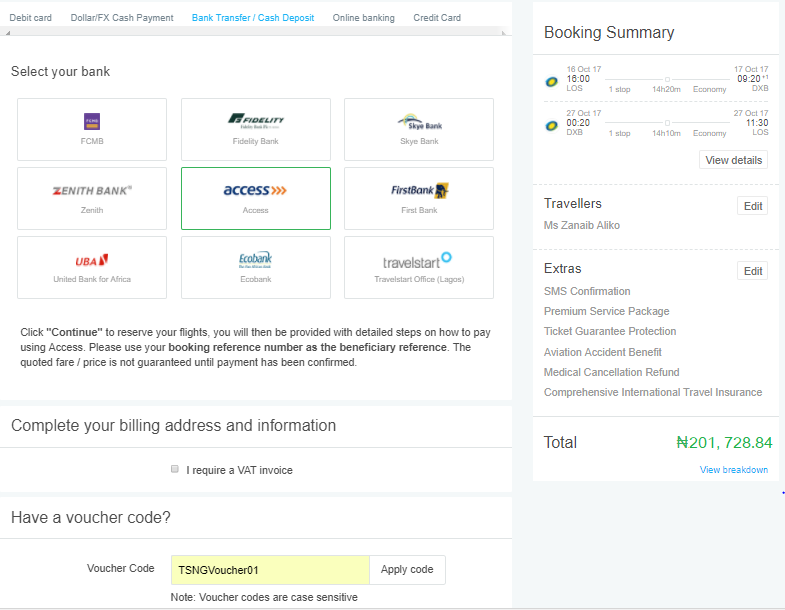785x610 pixels.
Task: Click 'Medical Cancellation Refund' extra
Action: pos(611,373)
